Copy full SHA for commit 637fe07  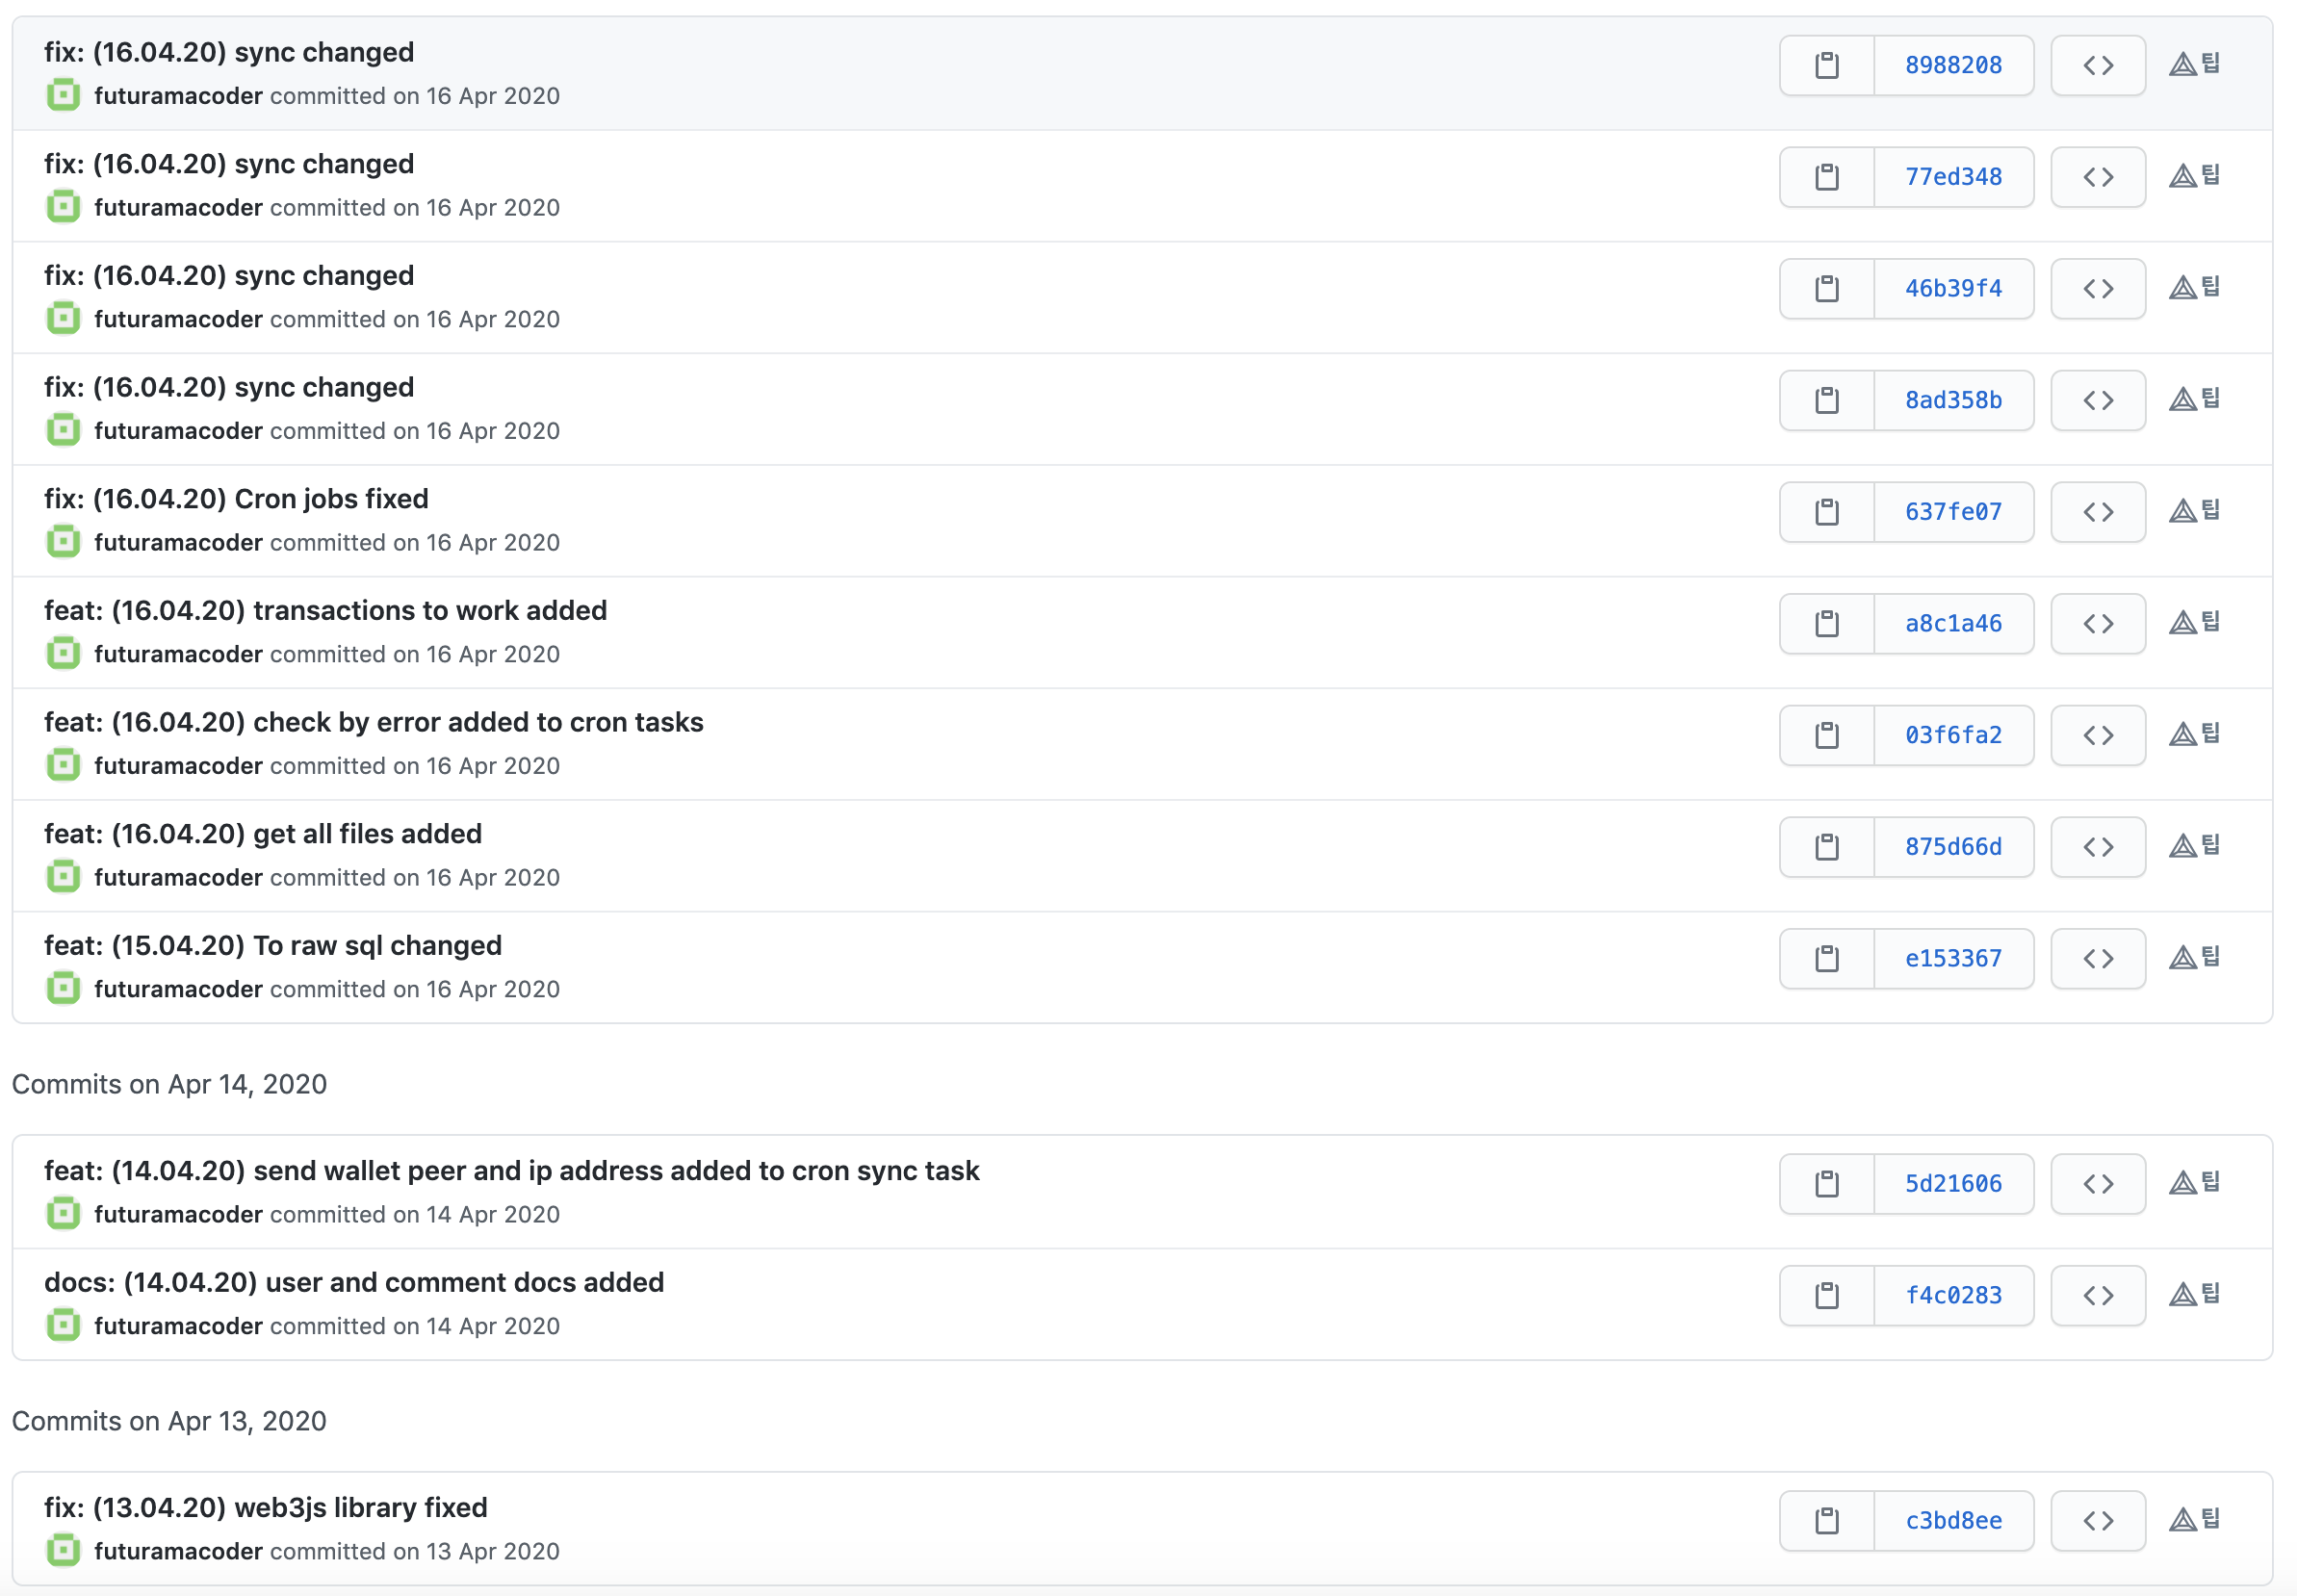pos(1825,513)
